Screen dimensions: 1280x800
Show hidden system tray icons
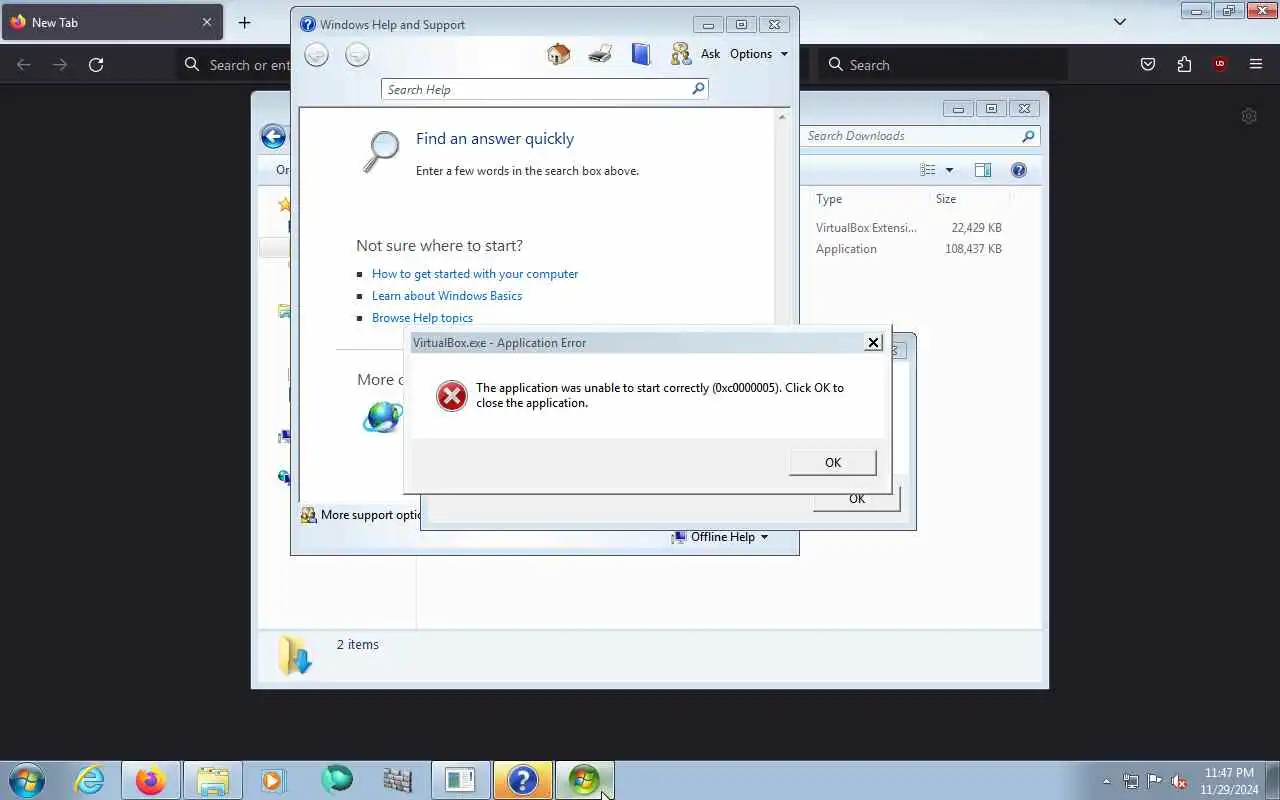coord(1106,781)
